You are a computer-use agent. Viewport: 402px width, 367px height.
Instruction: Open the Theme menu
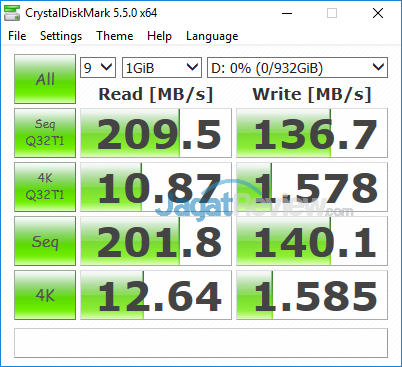114,36
